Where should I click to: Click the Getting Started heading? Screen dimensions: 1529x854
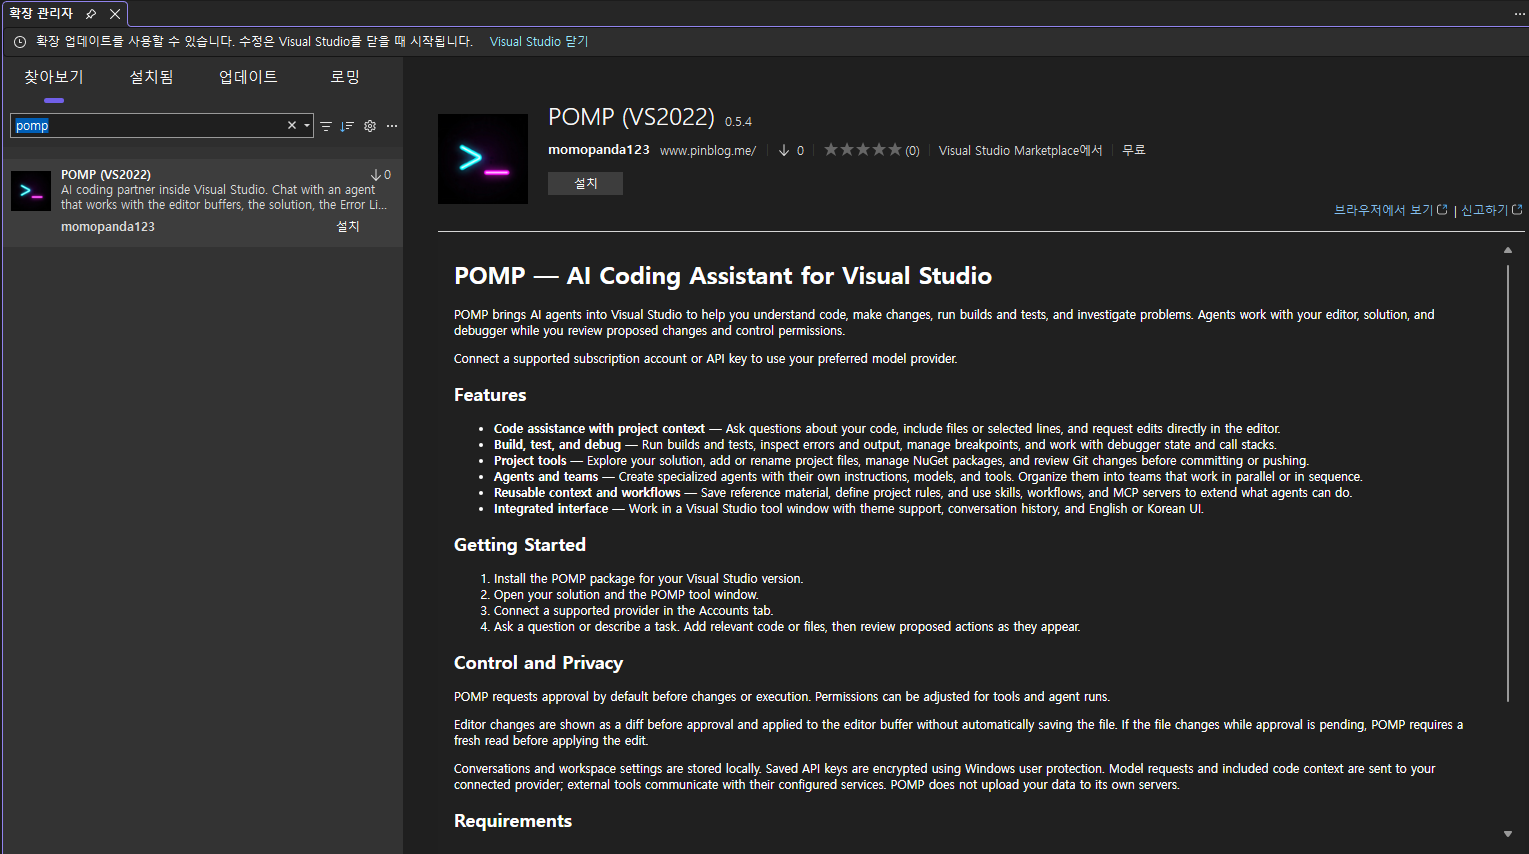point(520,545)
